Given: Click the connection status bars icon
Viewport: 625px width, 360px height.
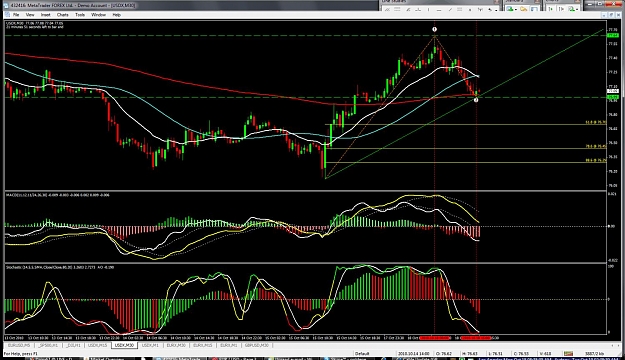Looking at the screenshot, I should click(568, 353).
